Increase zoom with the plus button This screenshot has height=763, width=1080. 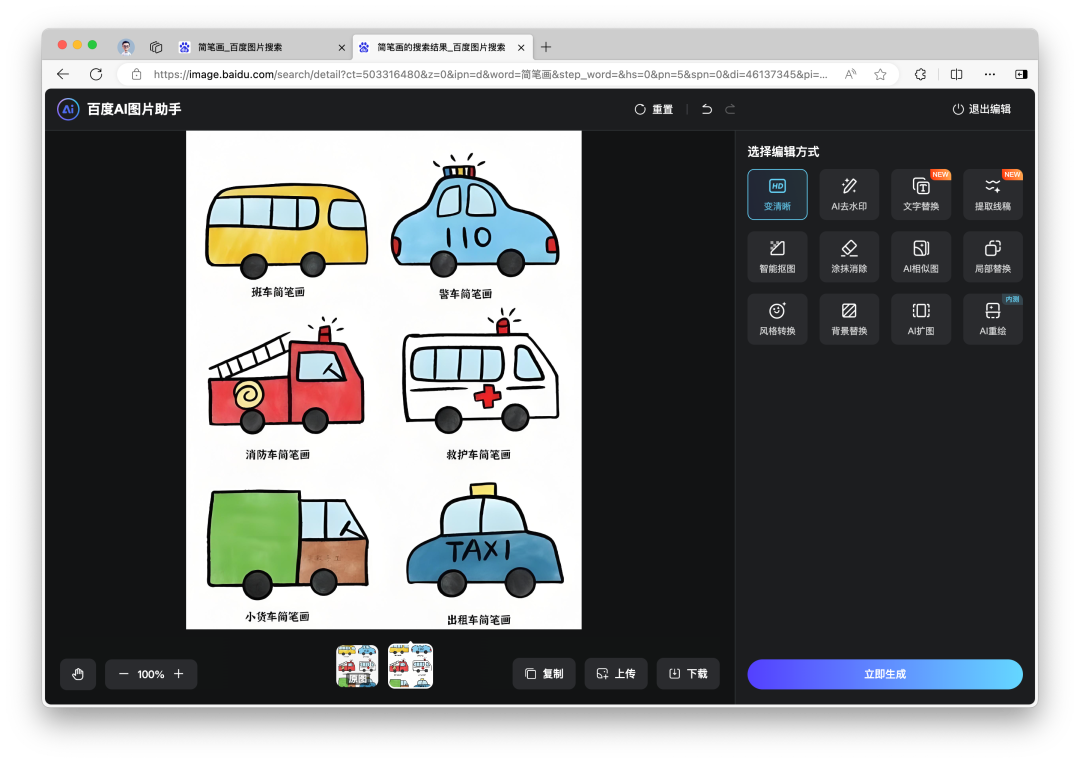(179, 674)
